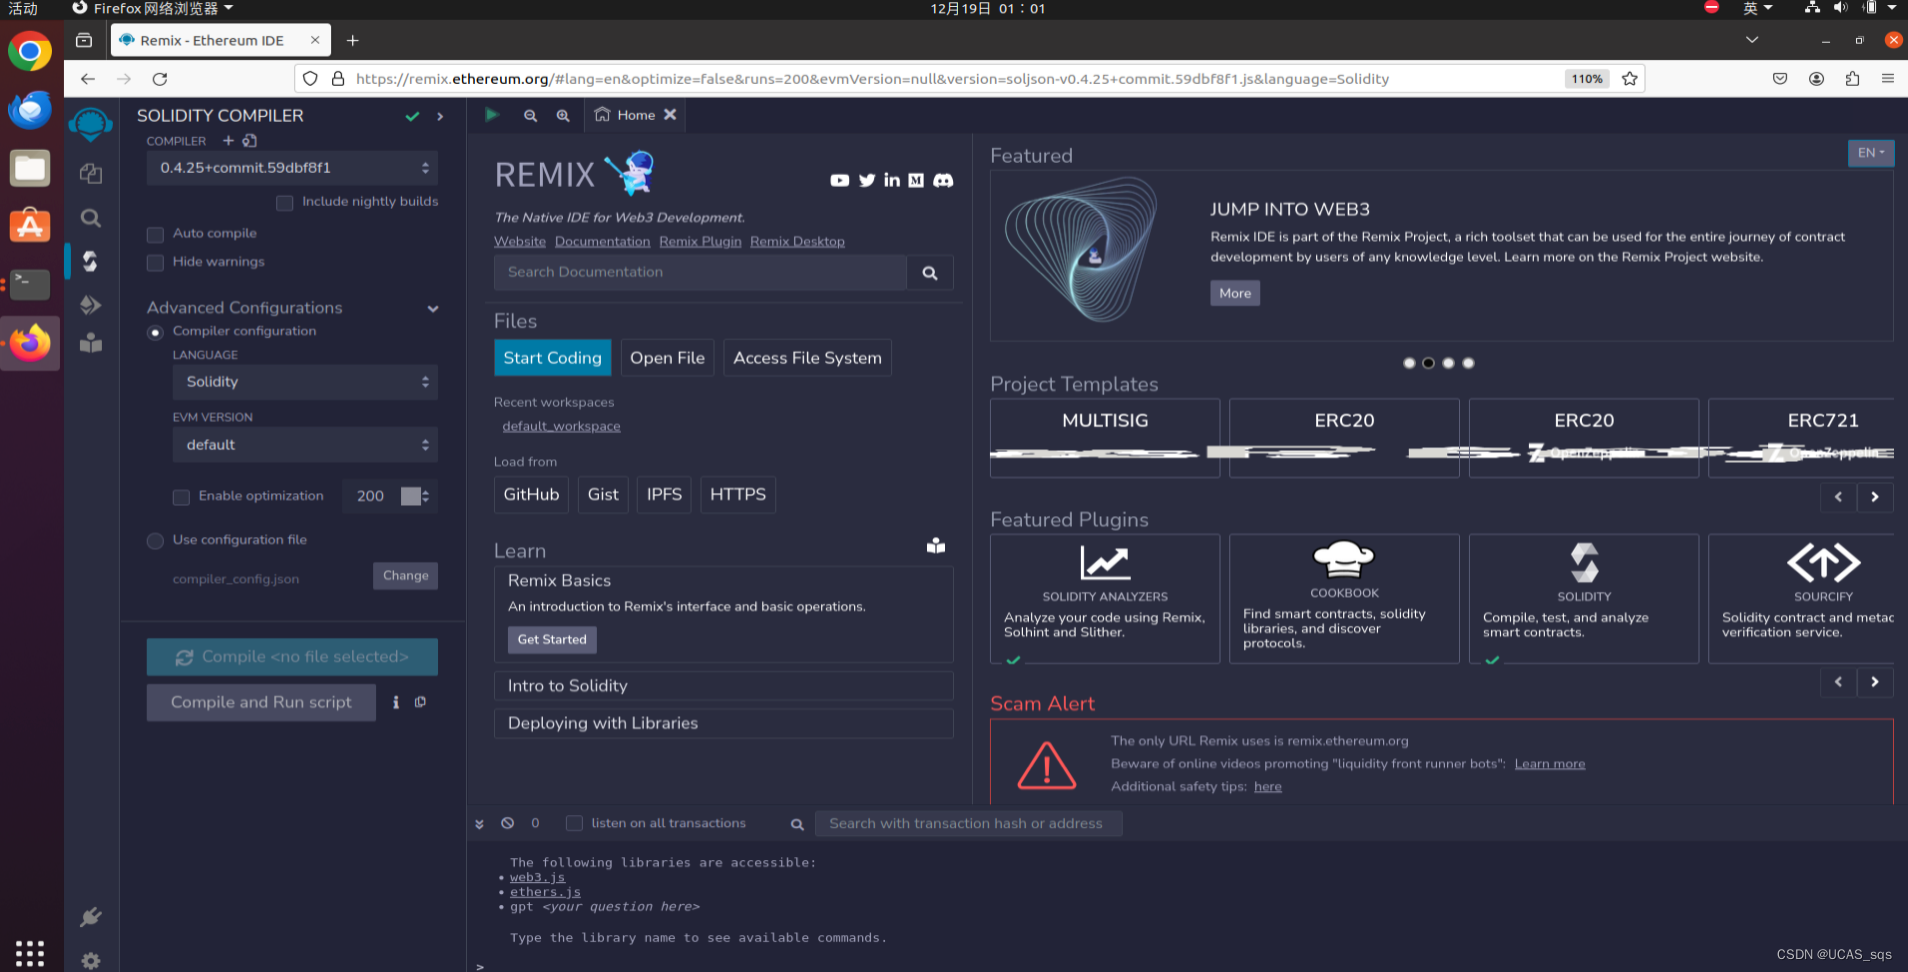The height and width of the screenshot is (972, 1908).
Task: Enable Hide warnings checkbox
Action: (x=155, y=262)
